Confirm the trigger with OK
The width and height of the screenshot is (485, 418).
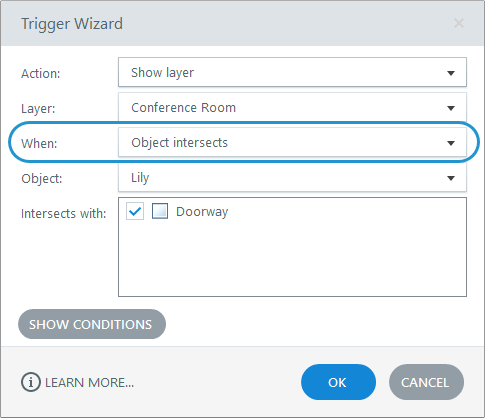[338, 382]
